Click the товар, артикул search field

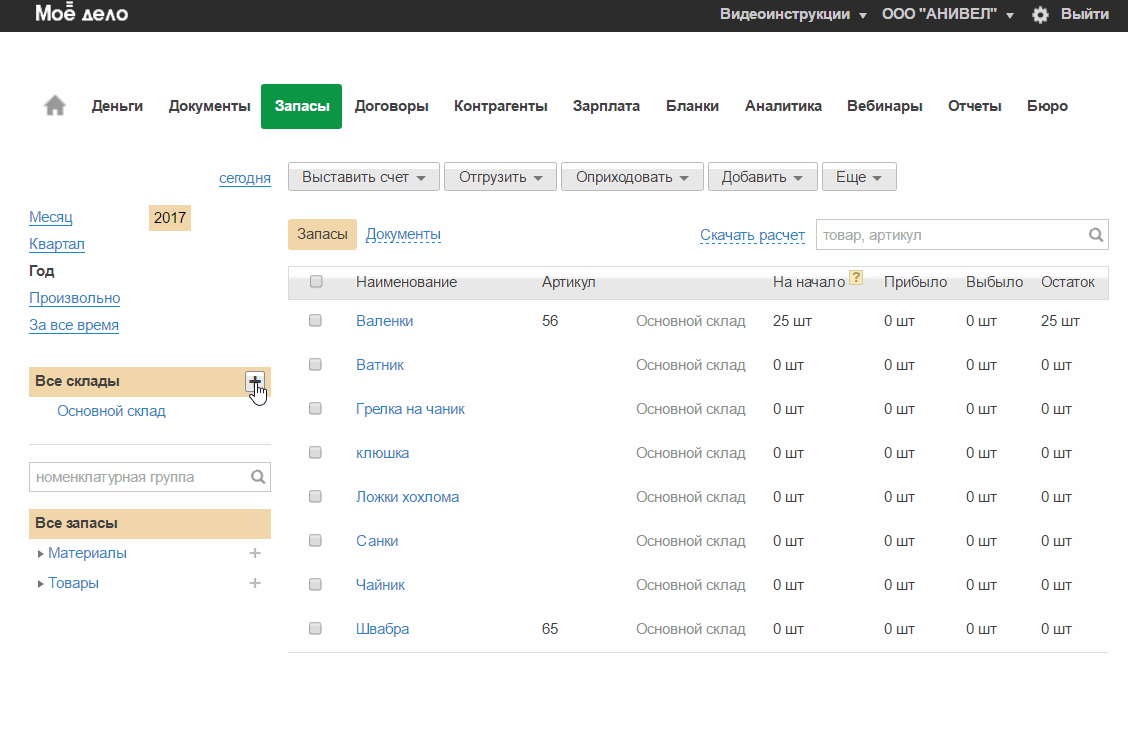[950, 235]
